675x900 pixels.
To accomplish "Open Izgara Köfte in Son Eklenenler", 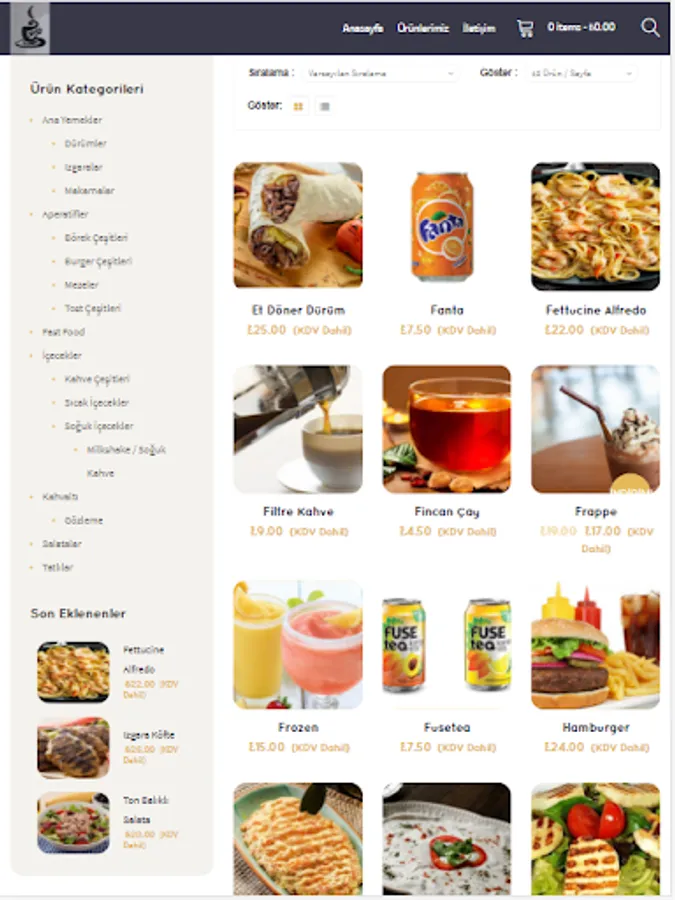I will tap(149, 735).
